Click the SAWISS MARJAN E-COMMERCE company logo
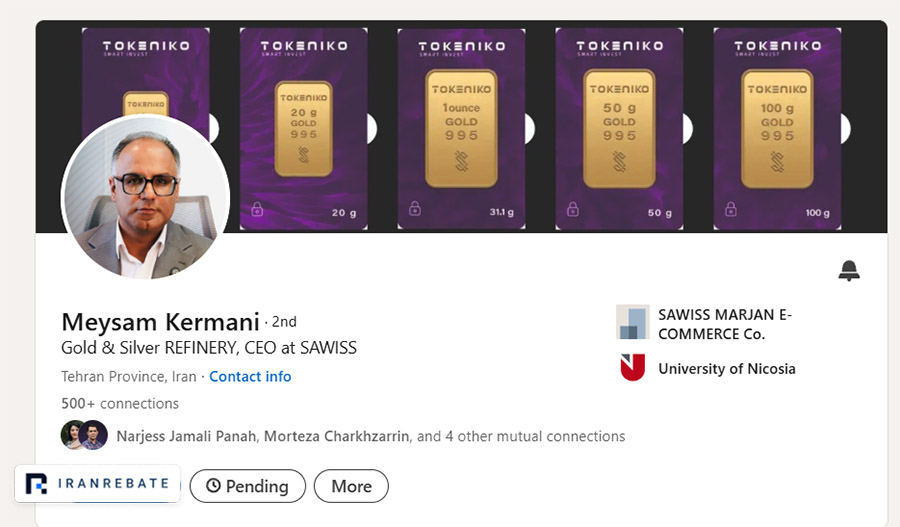Screen dimensions: 900x527 coord(633,321)
